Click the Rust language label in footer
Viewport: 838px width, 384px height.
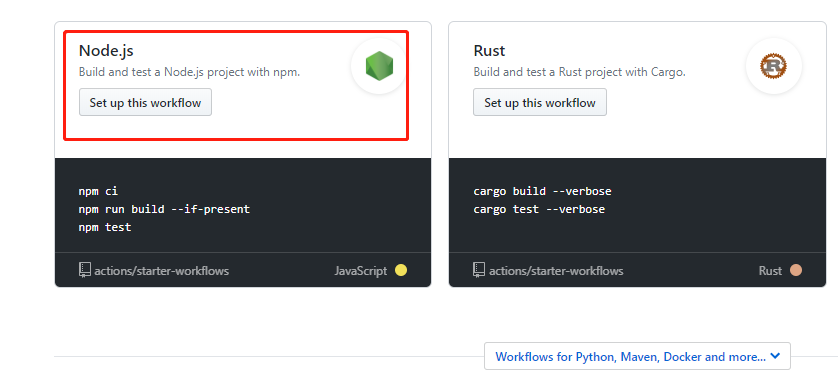pos(770,271)
